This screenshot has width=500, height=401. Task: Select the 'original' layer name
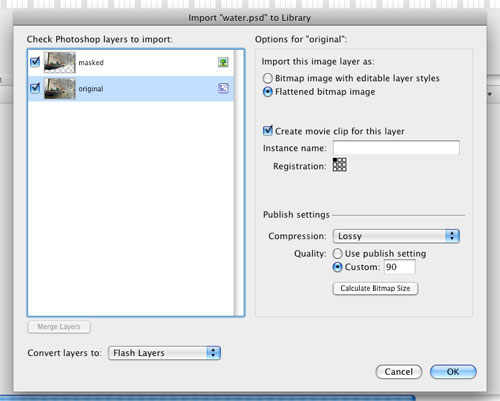click(91, 89)
